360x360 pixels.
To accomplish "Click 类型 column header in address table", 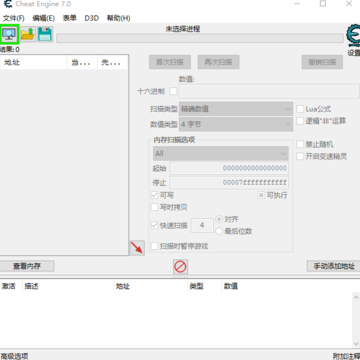I will (204, 286).
